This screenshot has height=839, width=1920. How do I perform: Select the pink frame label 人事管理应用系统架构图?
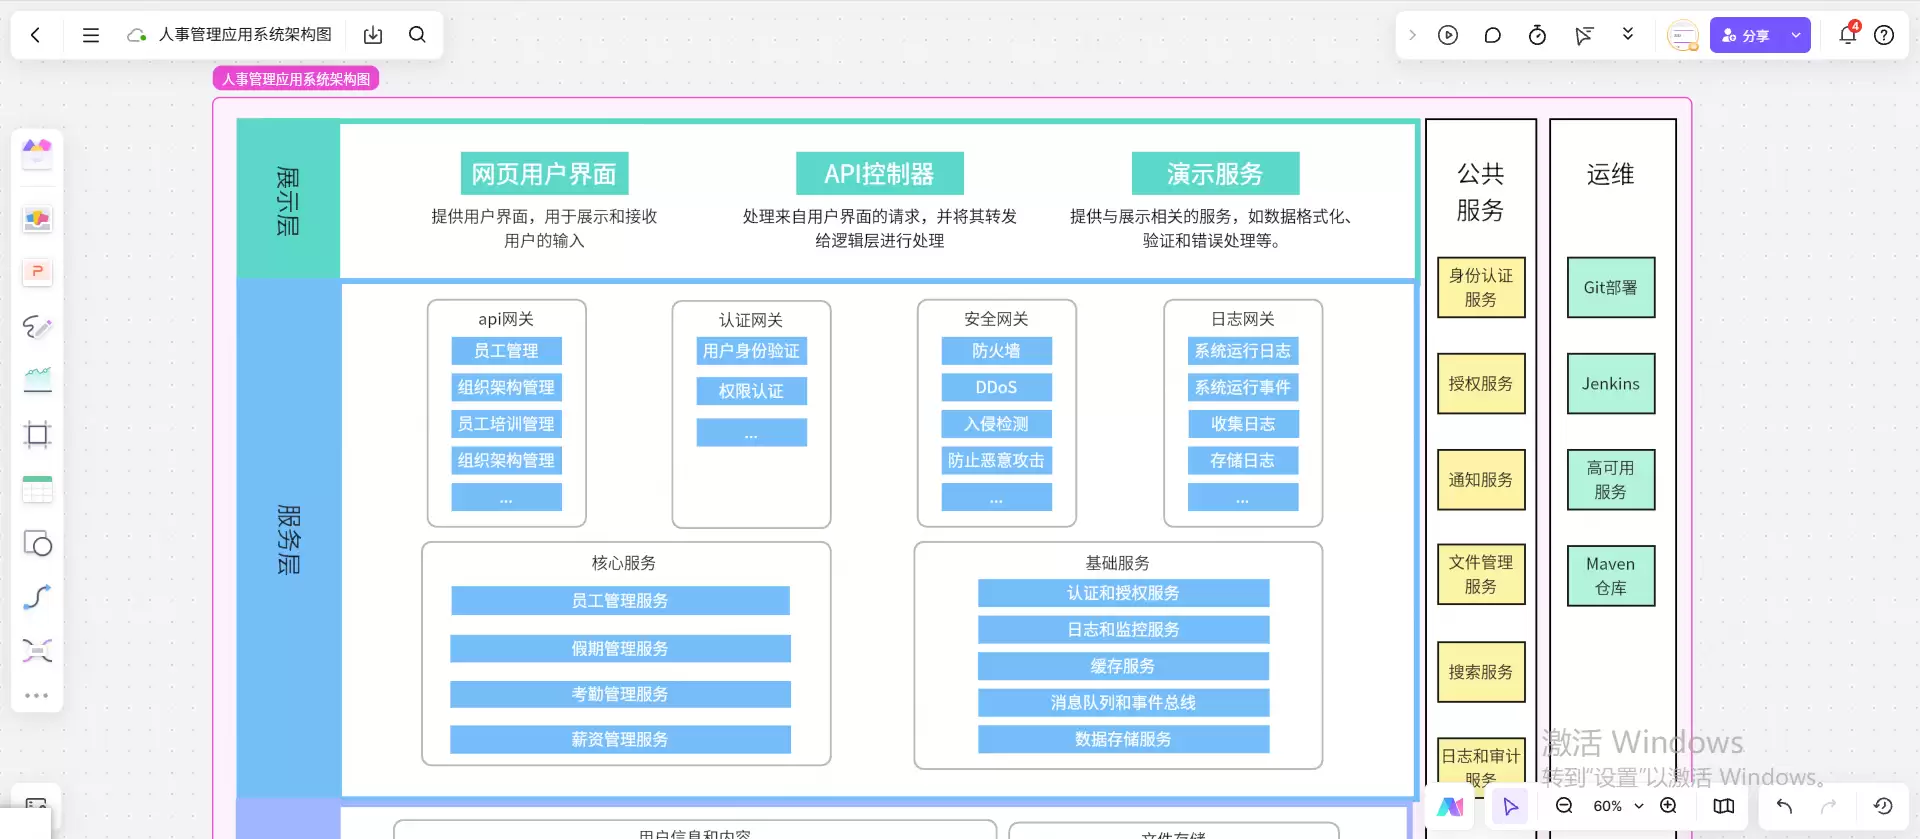(x=296, y=79)
